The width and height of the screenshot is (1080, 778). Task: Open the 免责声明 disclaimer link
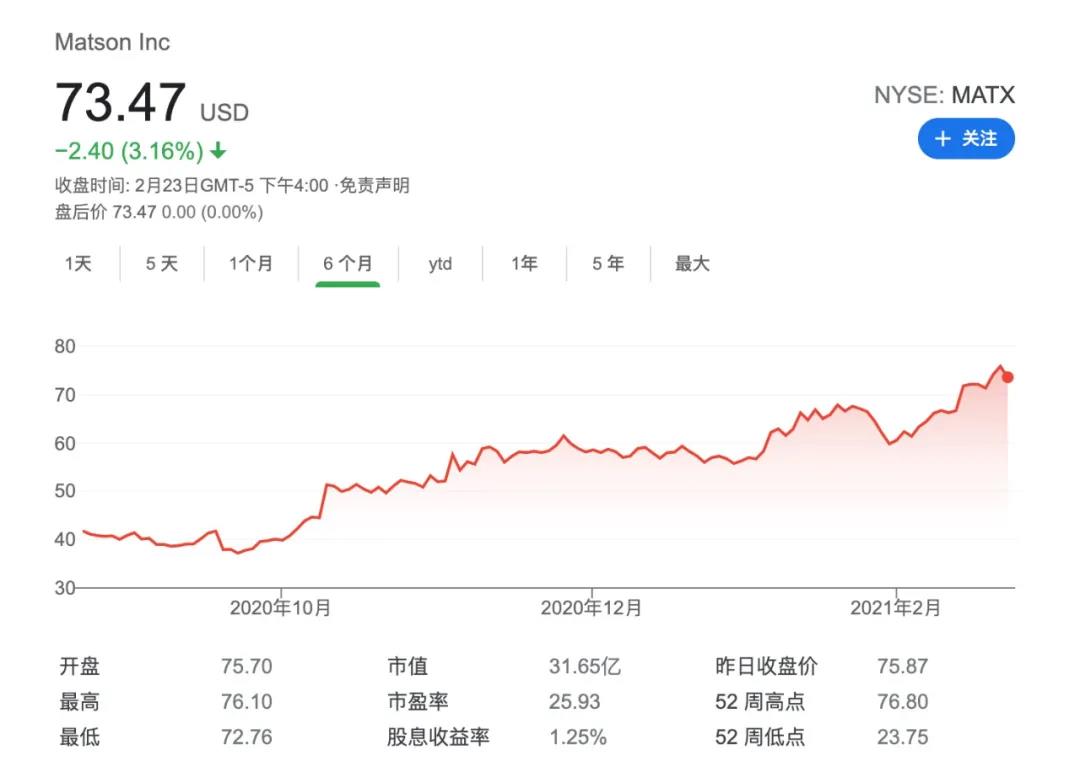tap(374, 185)
